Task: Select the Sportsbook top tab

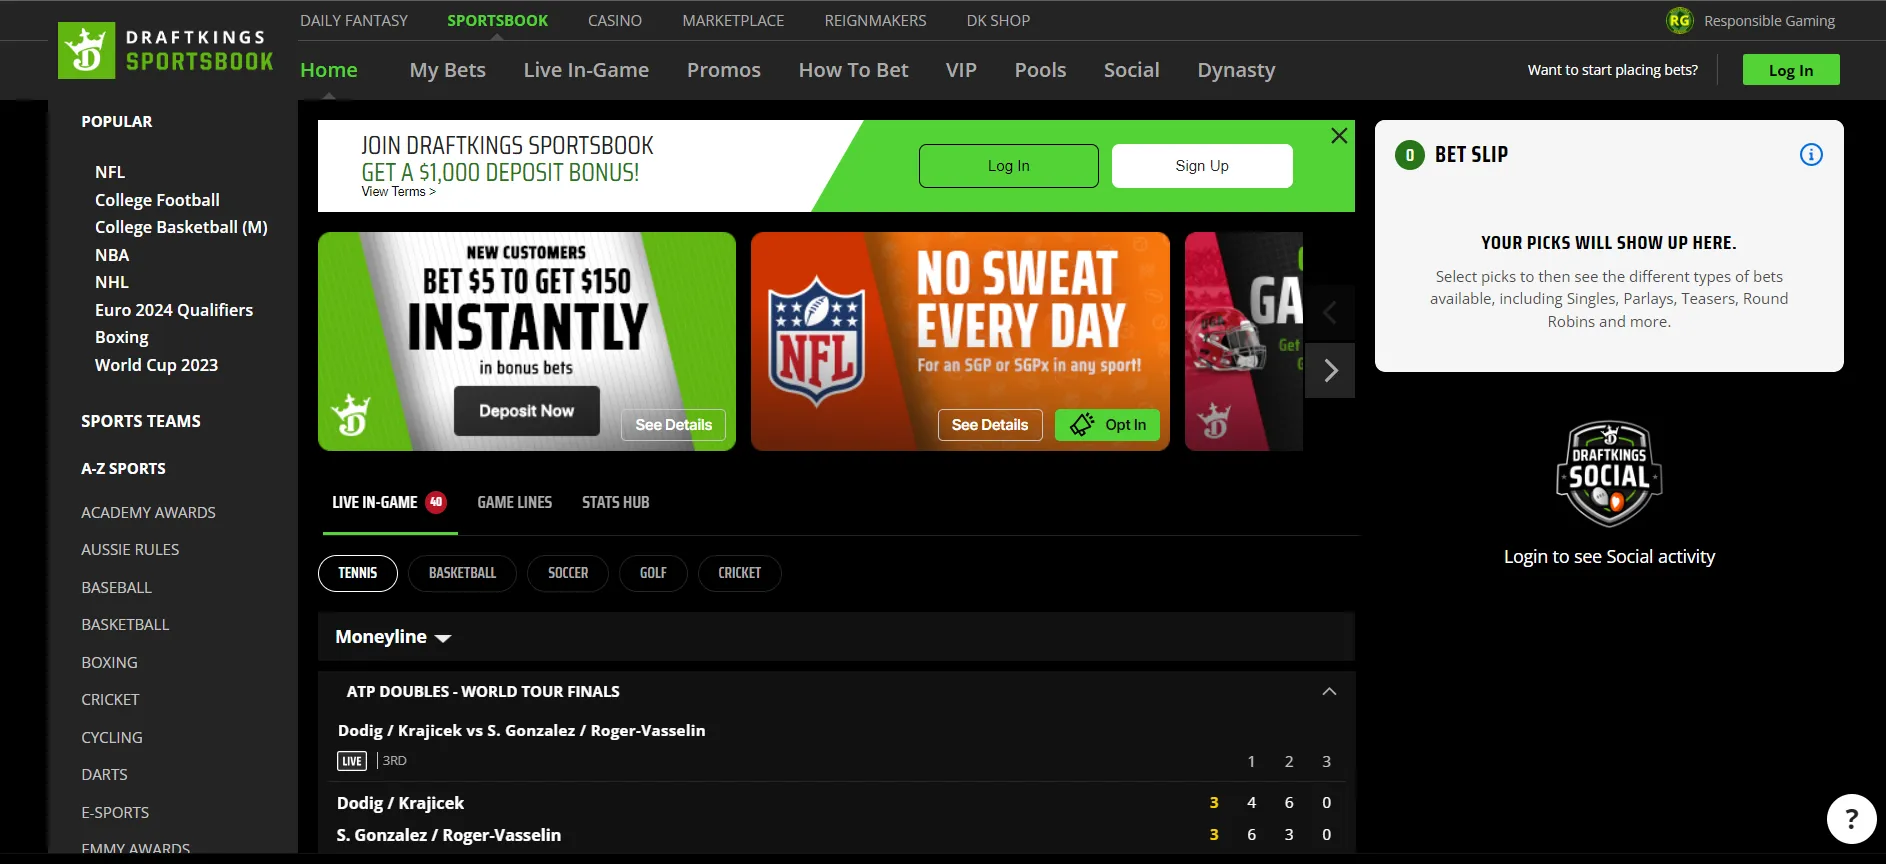Action: 497,20
